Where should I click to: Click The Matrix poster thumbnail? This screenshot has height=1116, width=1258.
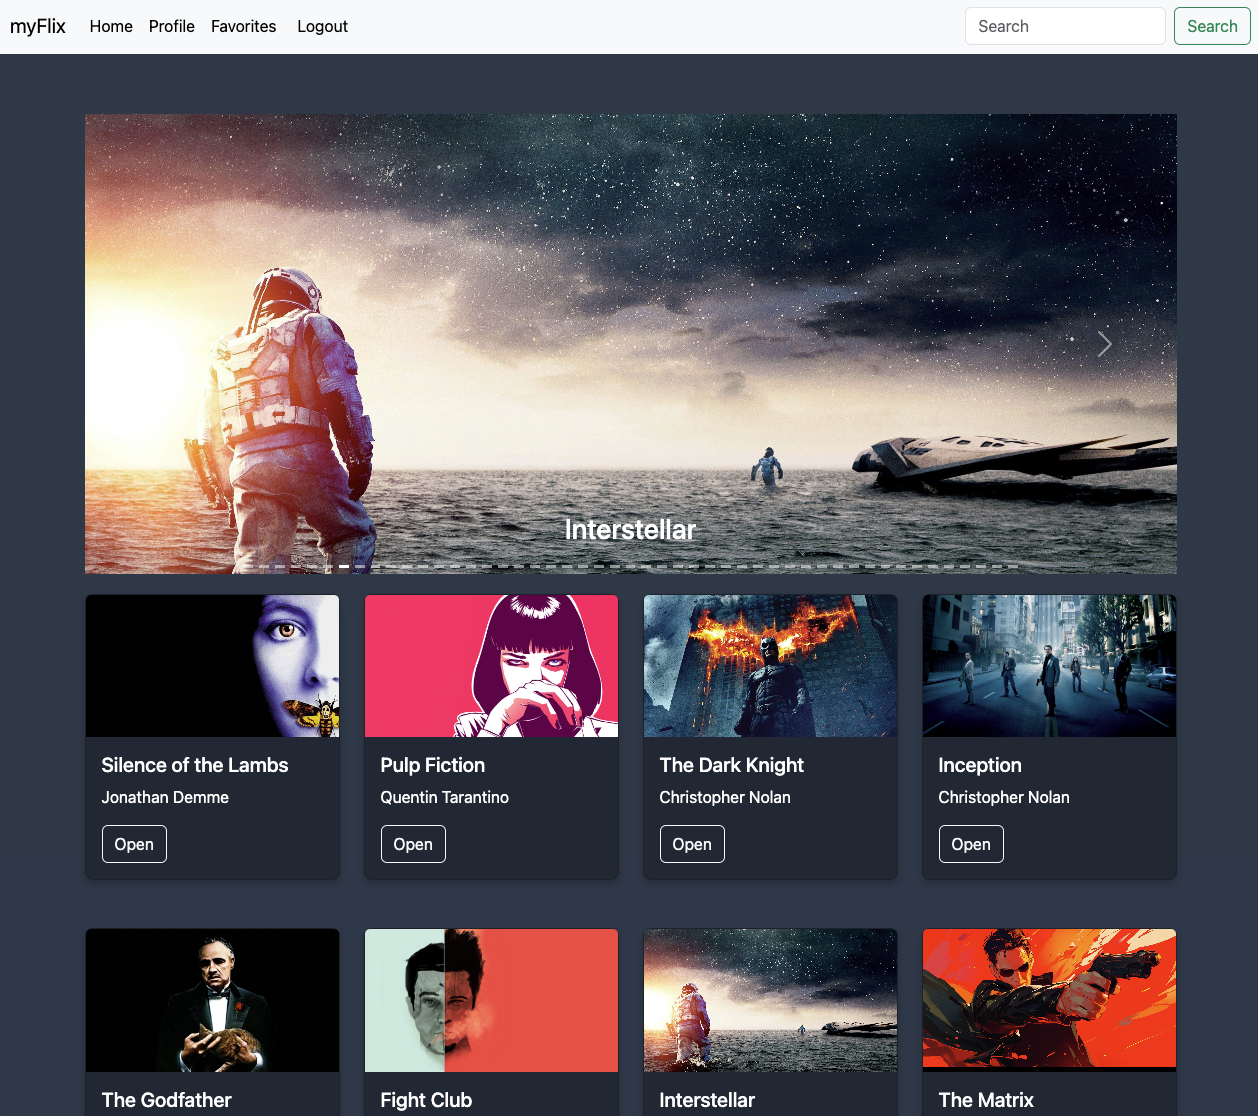1049,1000
